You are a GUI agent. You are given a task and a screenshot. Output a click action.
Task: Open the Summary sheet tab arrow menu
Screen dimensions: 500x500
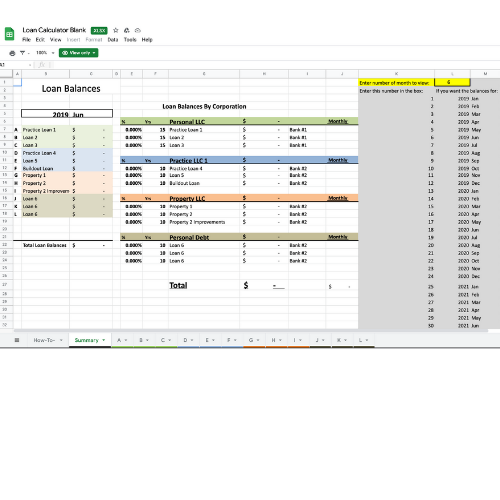pos(104,340)
